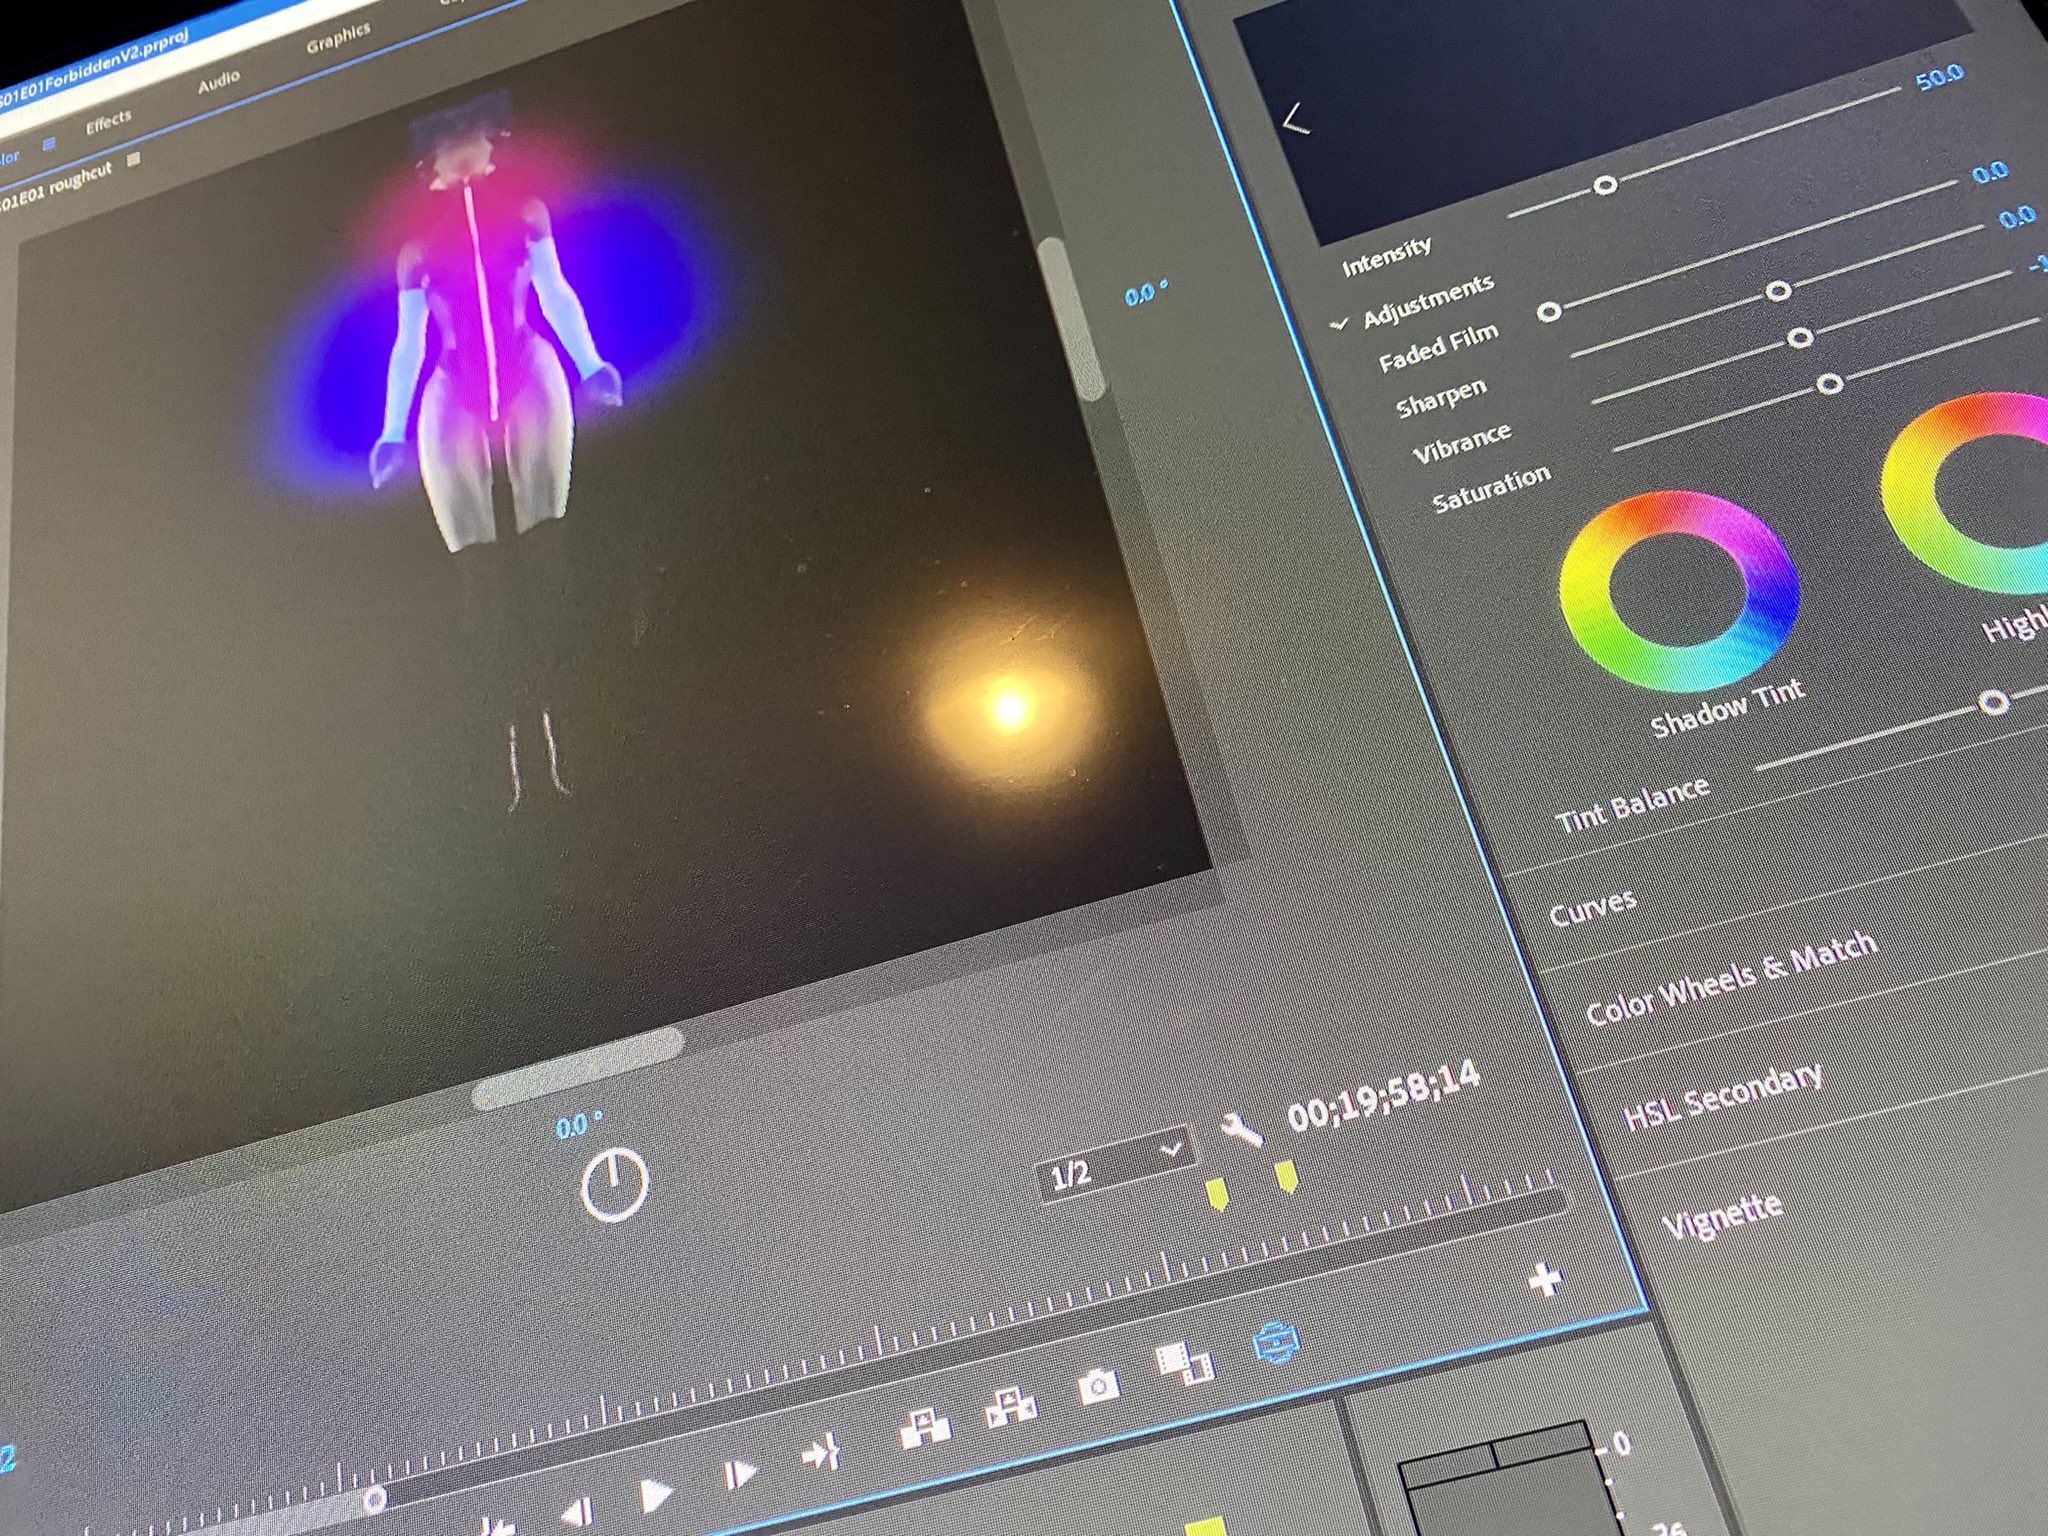Open the 1/2 playback resolution dropdown
Image resolution: width=2048 pixels, height=1536 pixels.
[x=1115, y=1163]
